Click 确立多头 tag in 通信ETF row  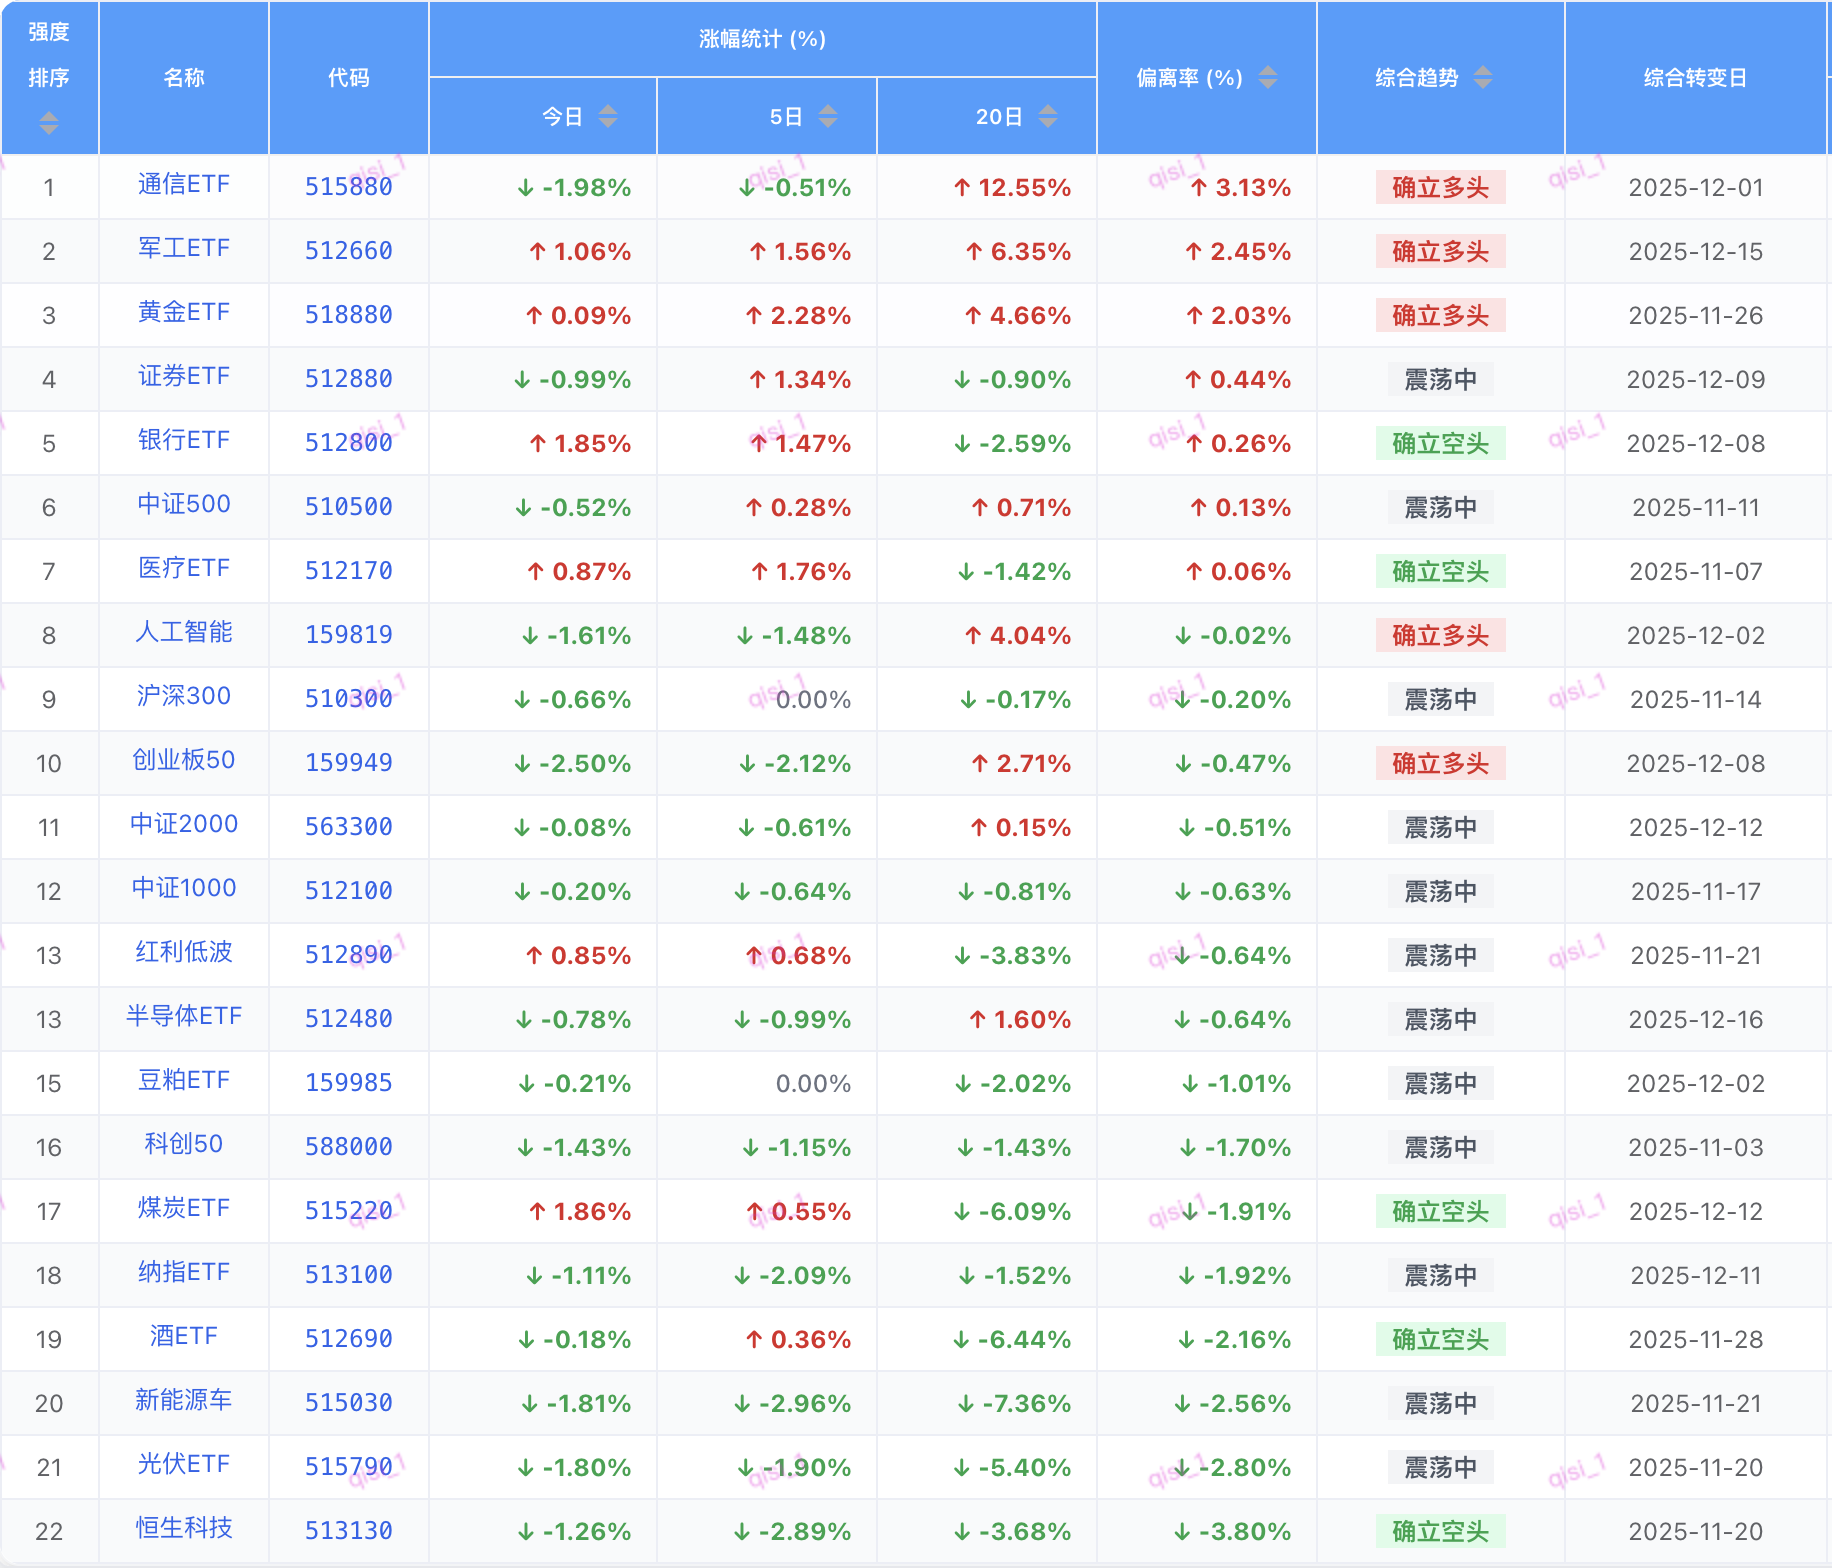point(1440,187)
